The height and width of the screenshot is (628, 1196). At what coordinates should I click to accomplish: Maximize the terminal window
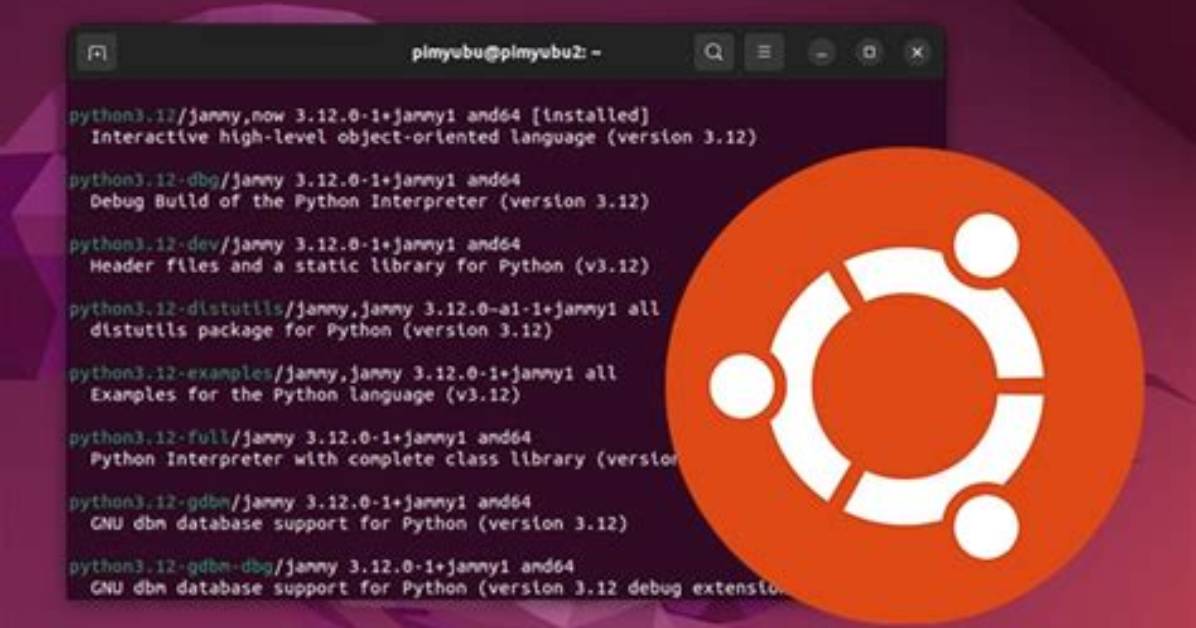(x=869, y=52)
